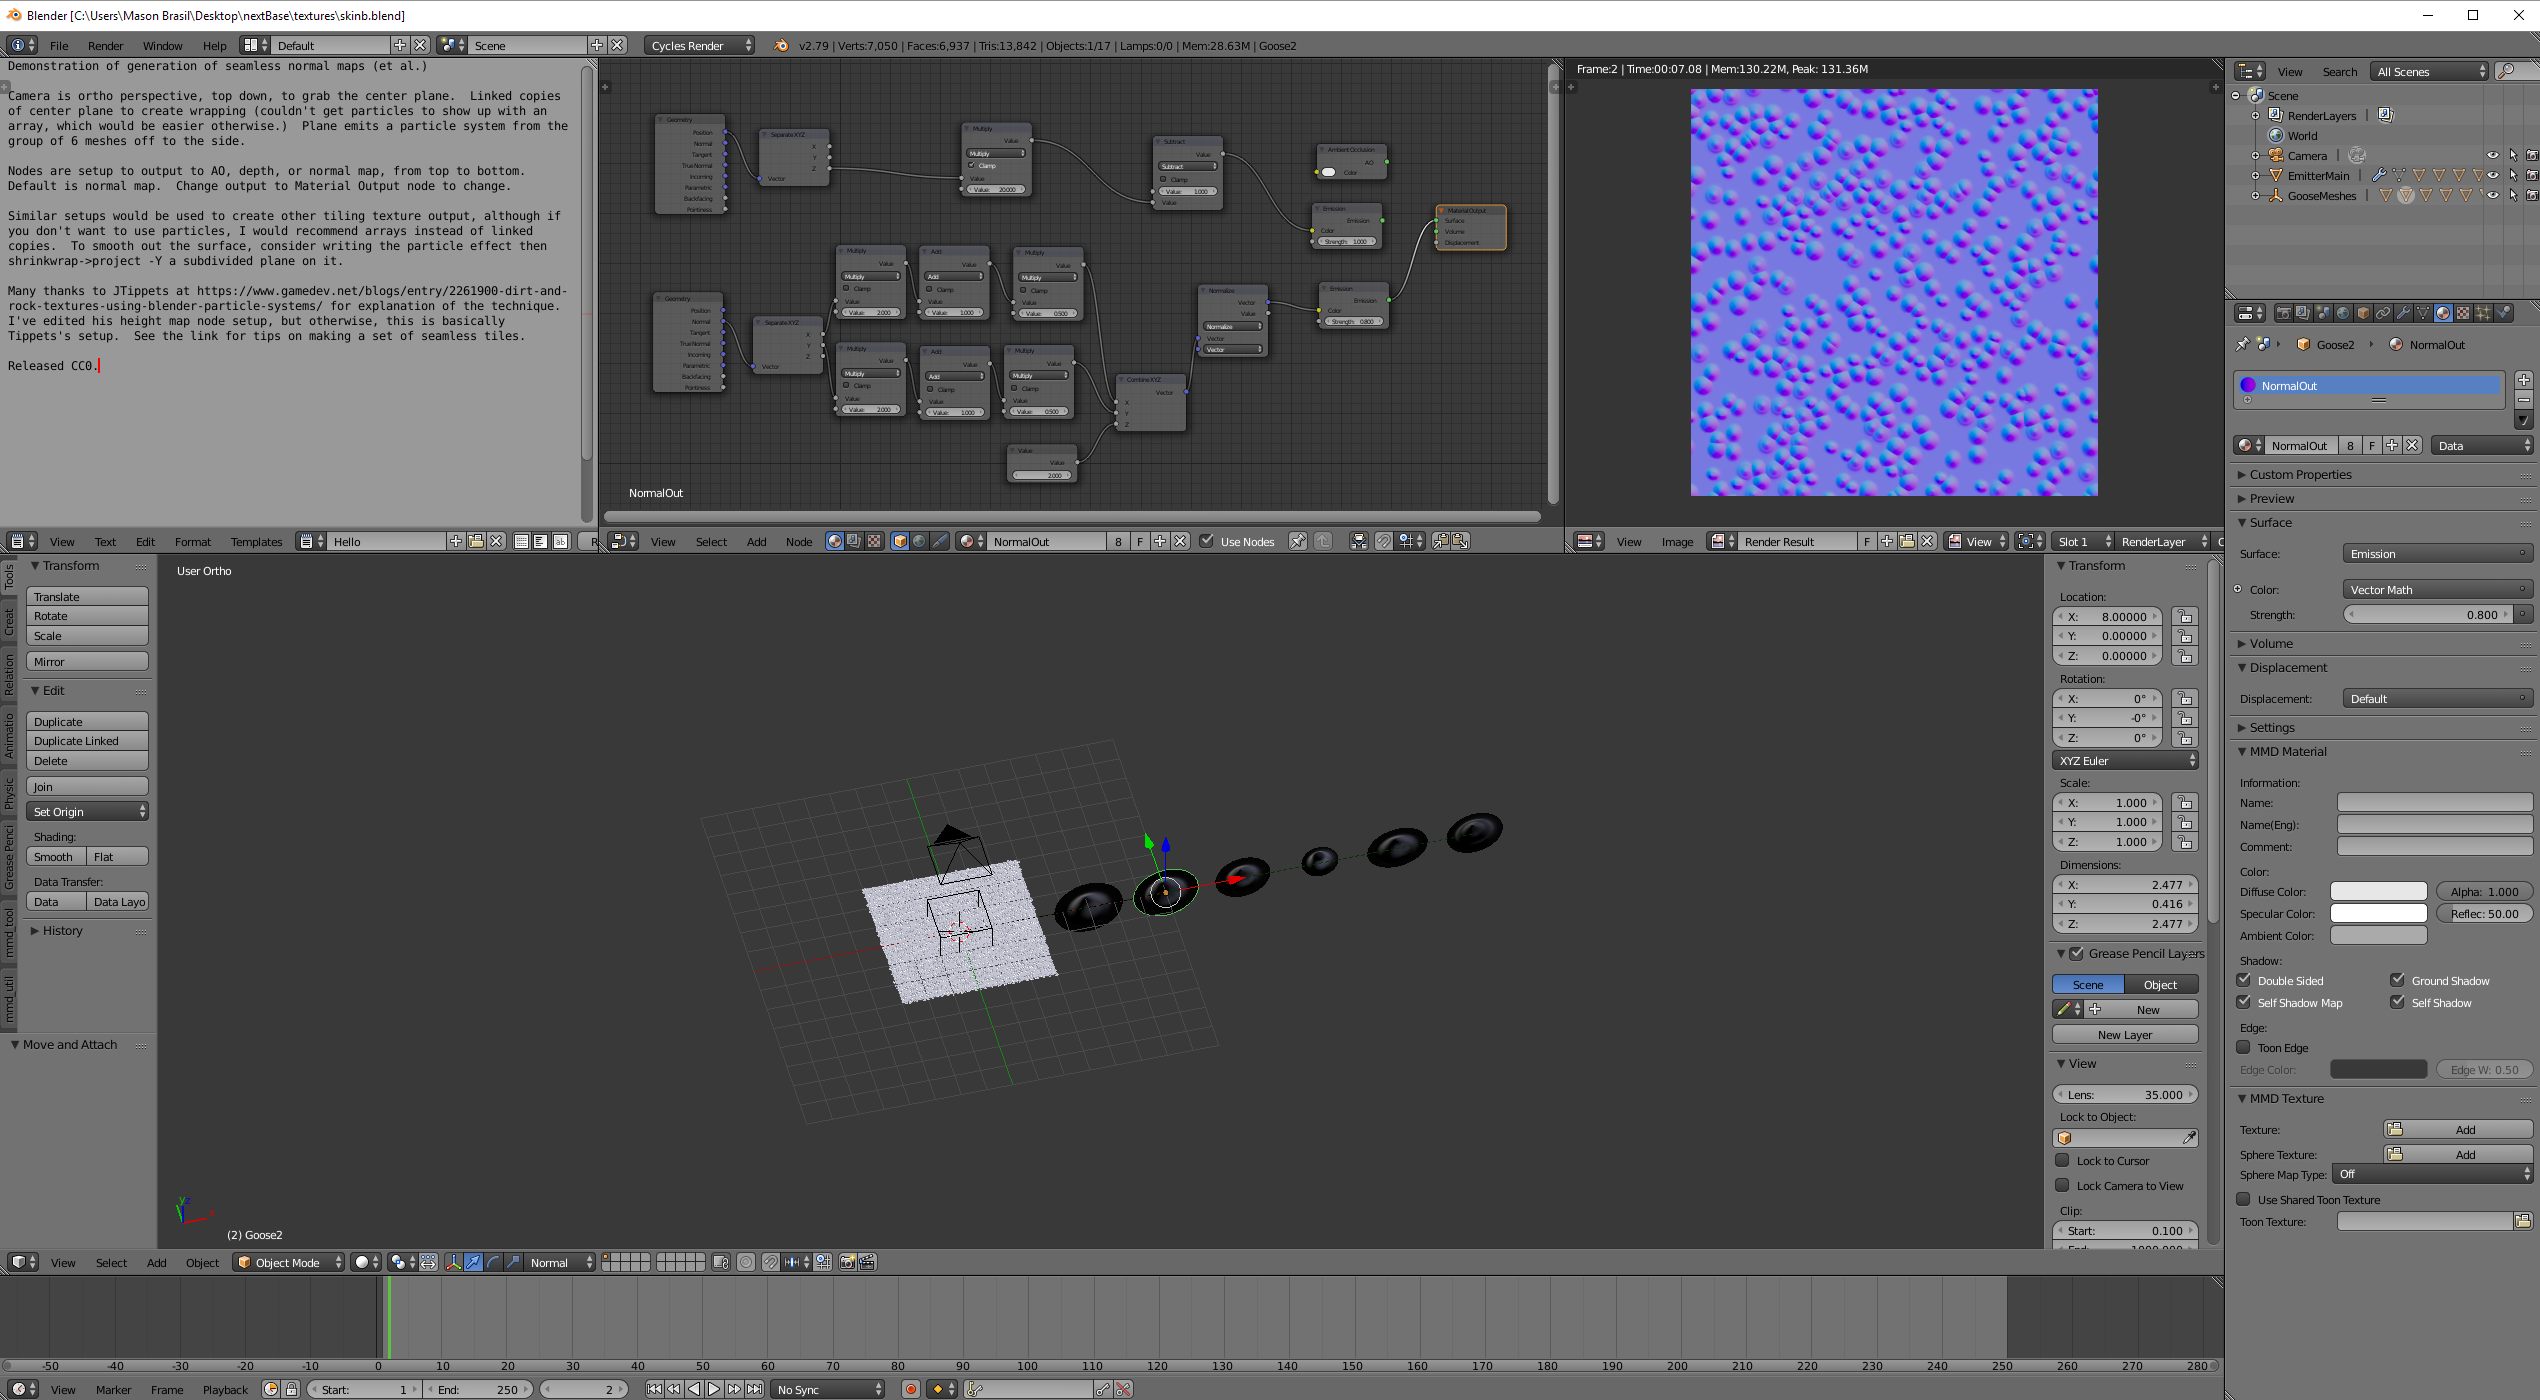Click the copy nodes icon in node header

[1440, 541]
